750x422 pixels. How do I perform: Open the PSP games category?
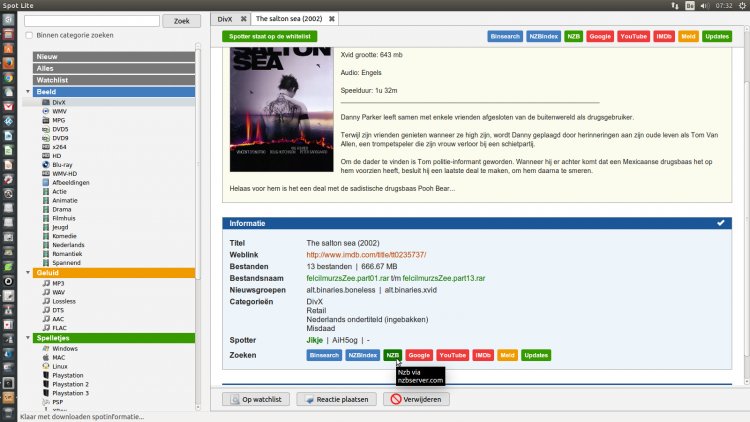(x=53, y=402)
